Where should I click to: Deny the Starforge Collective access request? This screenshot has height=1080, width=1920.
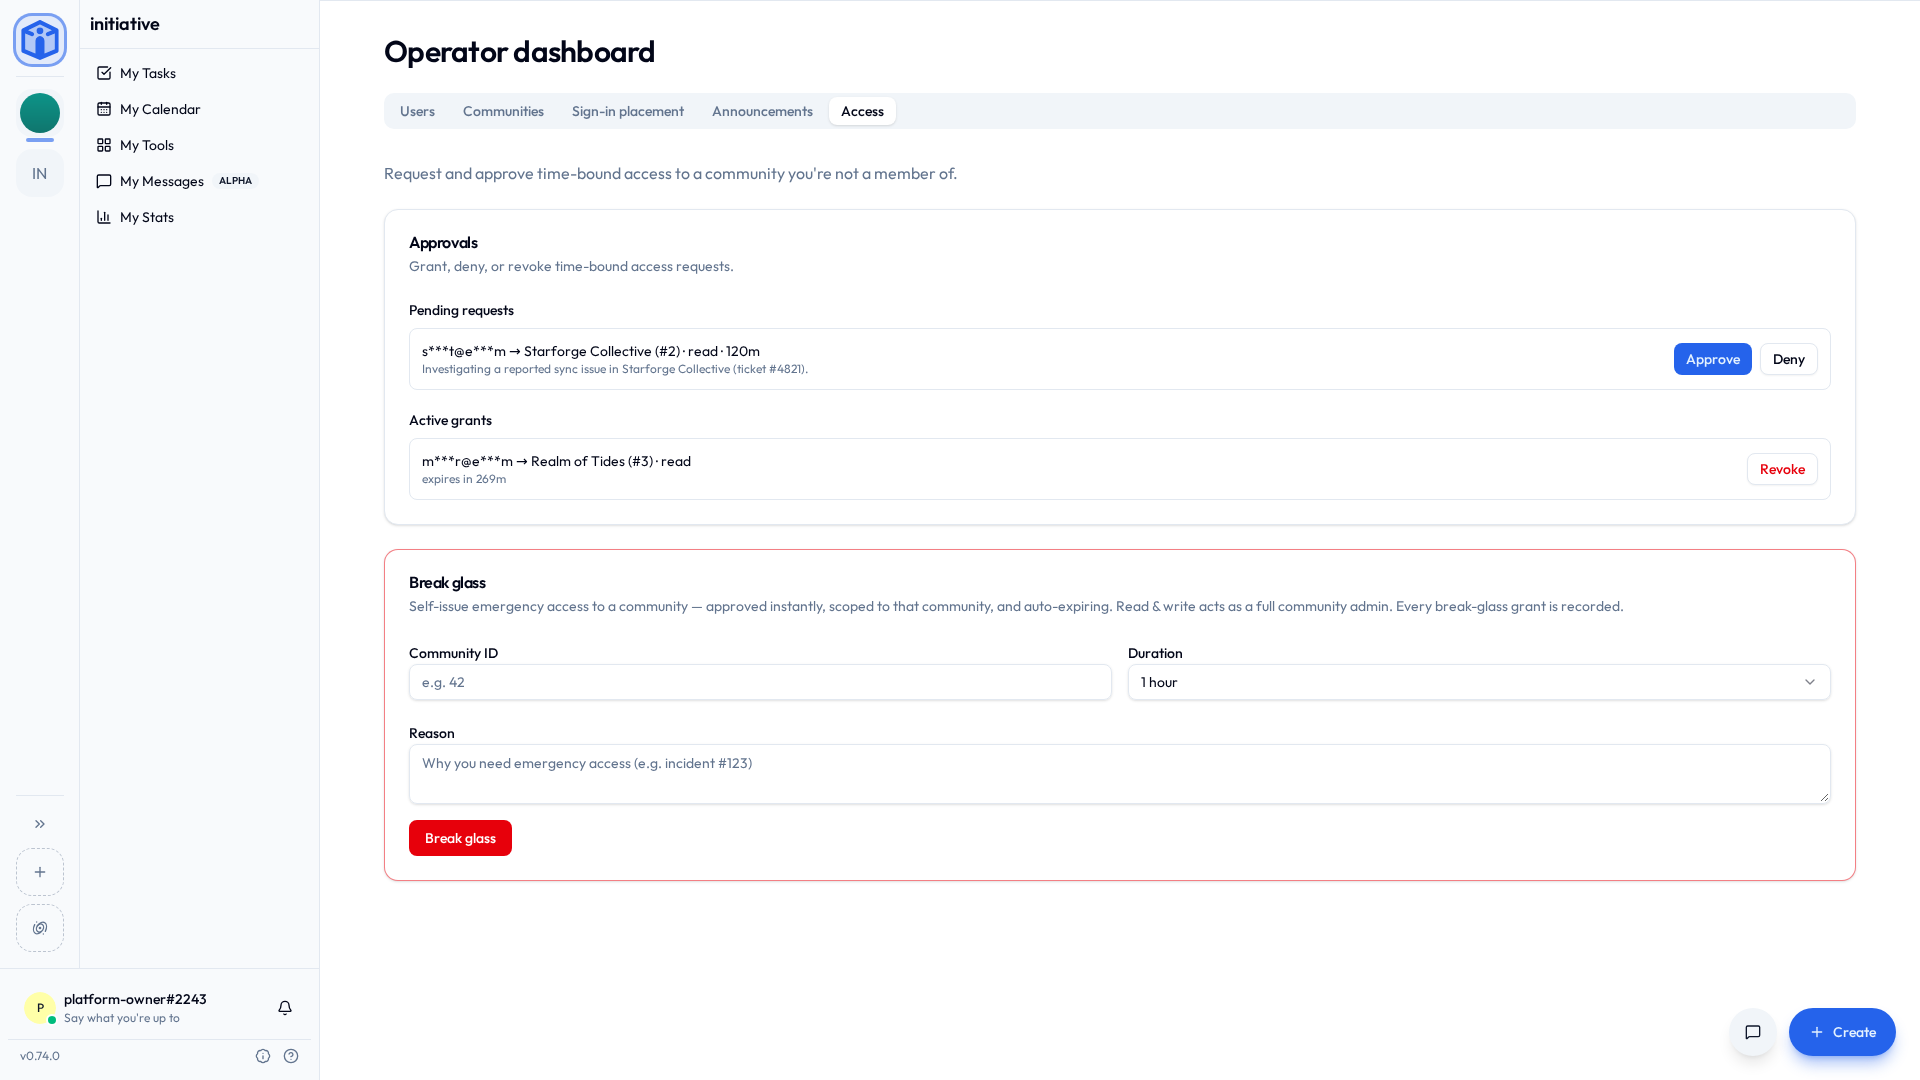1789,359
